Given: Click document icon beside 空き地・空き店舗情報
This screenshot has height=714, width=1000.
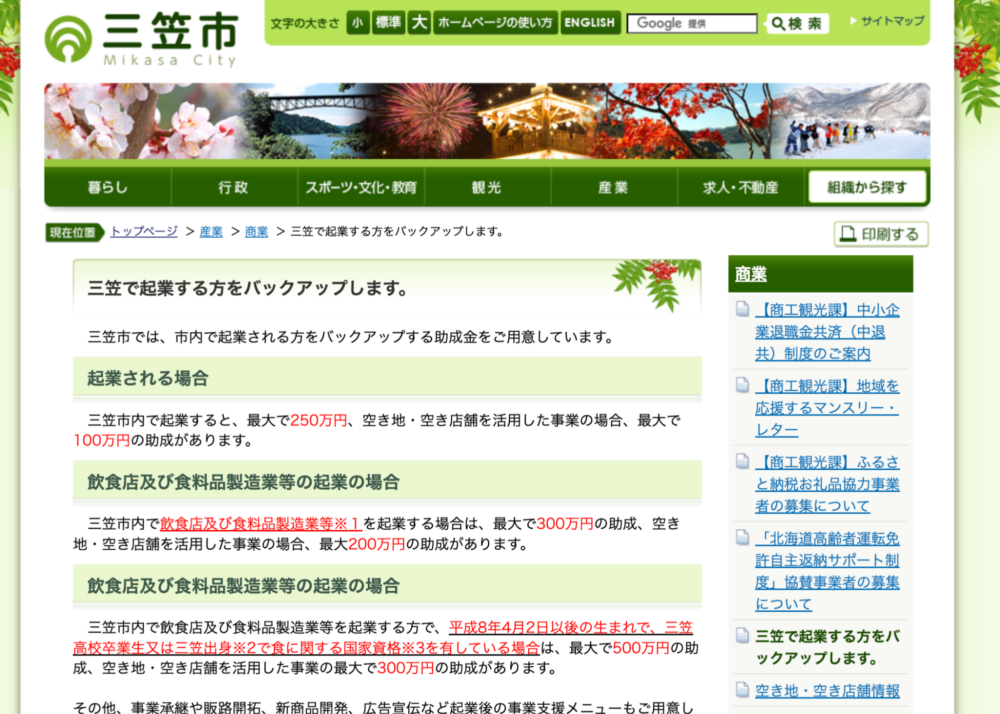Looking at the screenshot, I should [x=742, y=690].
